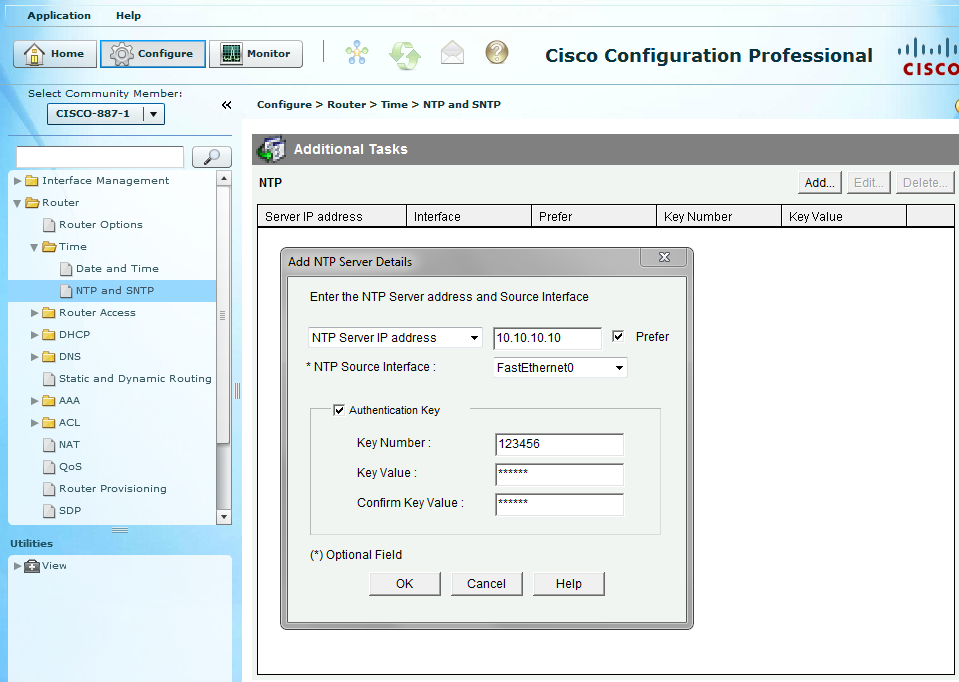Click the Server IP address column header
Screen dimensions: 959x682
(331, 217)
